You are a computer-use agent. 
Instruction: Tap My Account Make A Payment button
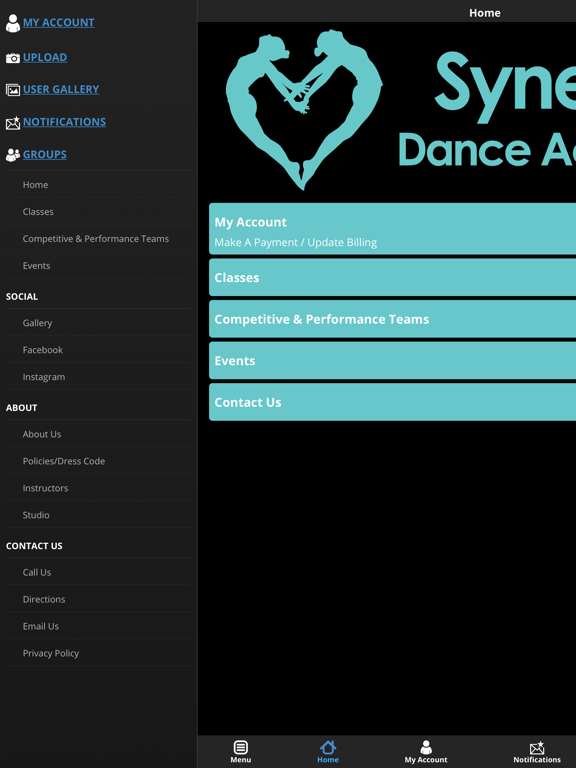392,229
